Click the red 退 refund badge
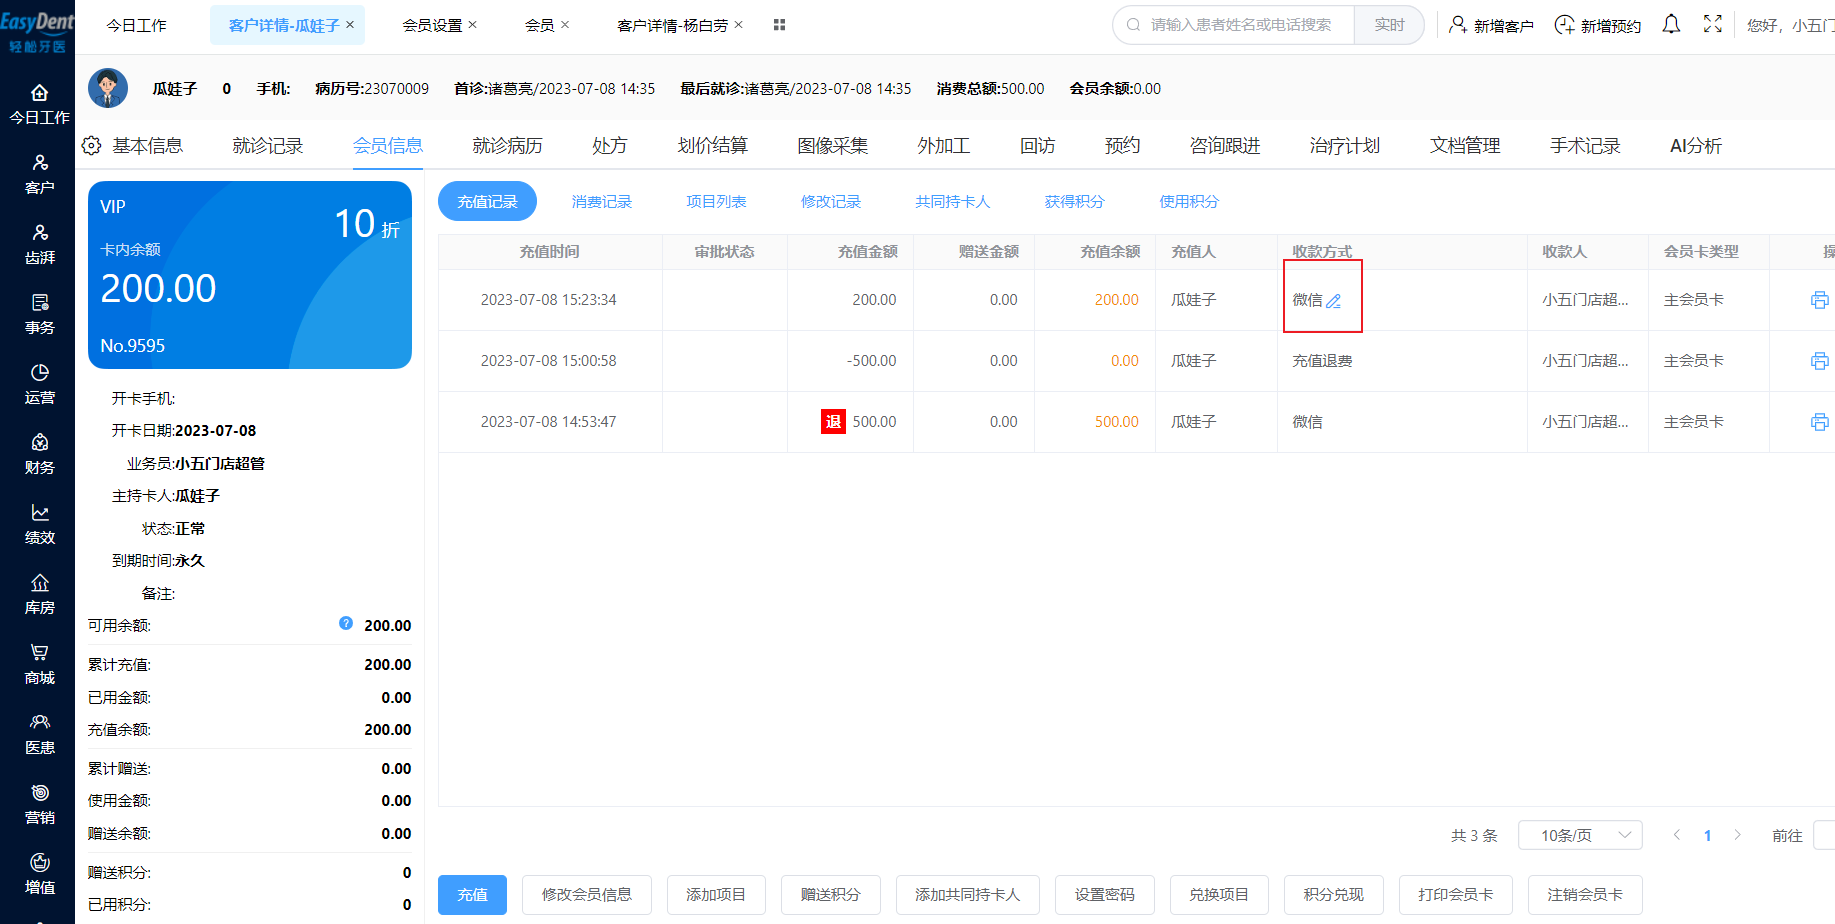Viewport: 1835px width, 924px height. click(833, 422)
